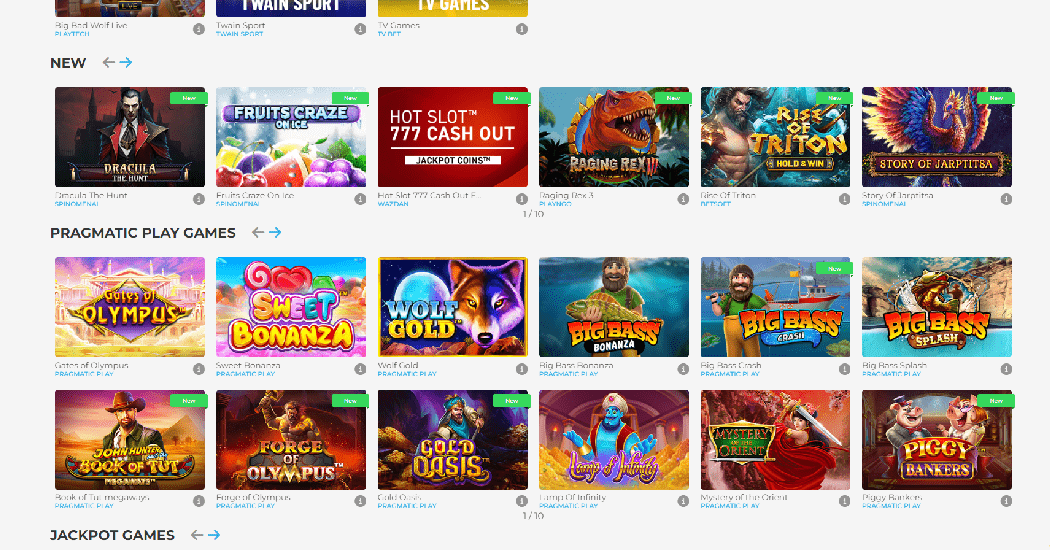Open Hot Slot 777 Cash Out game

[452, 137]
